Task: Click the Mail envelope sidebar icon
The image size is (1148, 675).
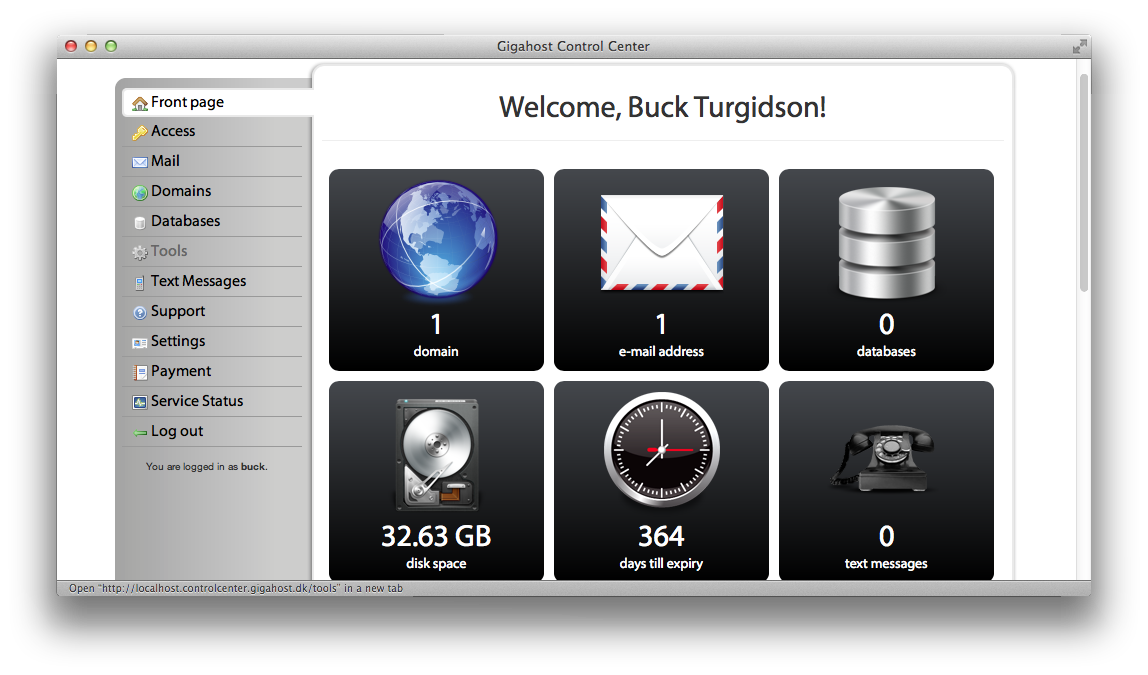Action: 140,162
